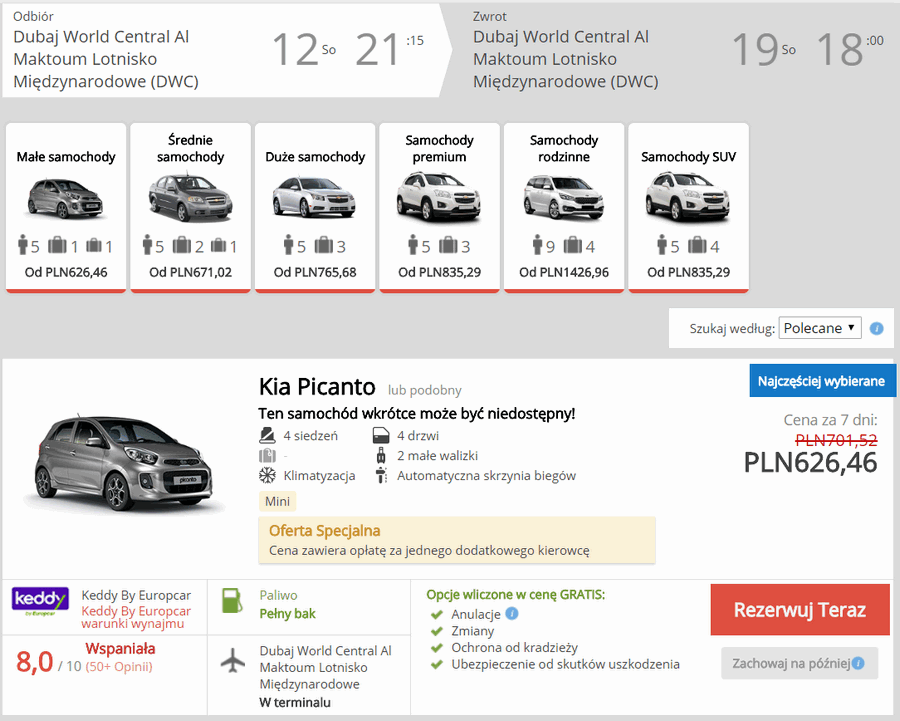Select the Samochody SUV category tab
Image resolution: width=900 pixels, height=721 pixels.
click(689, 208)
